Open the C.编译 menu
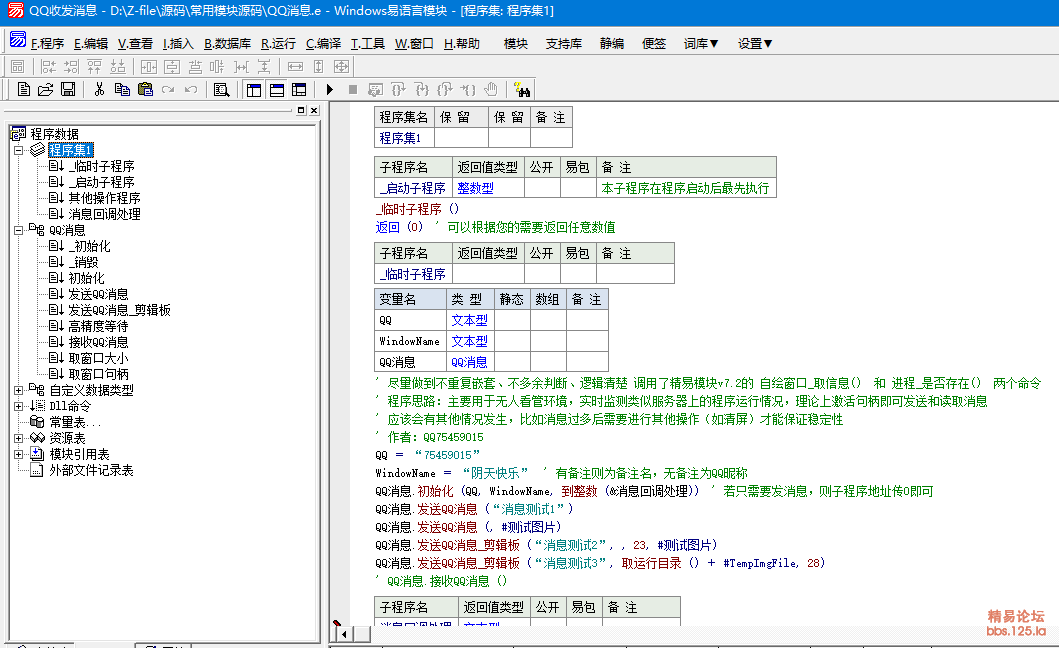Viewport: 1059px width, 648px height. coord(324,43)
